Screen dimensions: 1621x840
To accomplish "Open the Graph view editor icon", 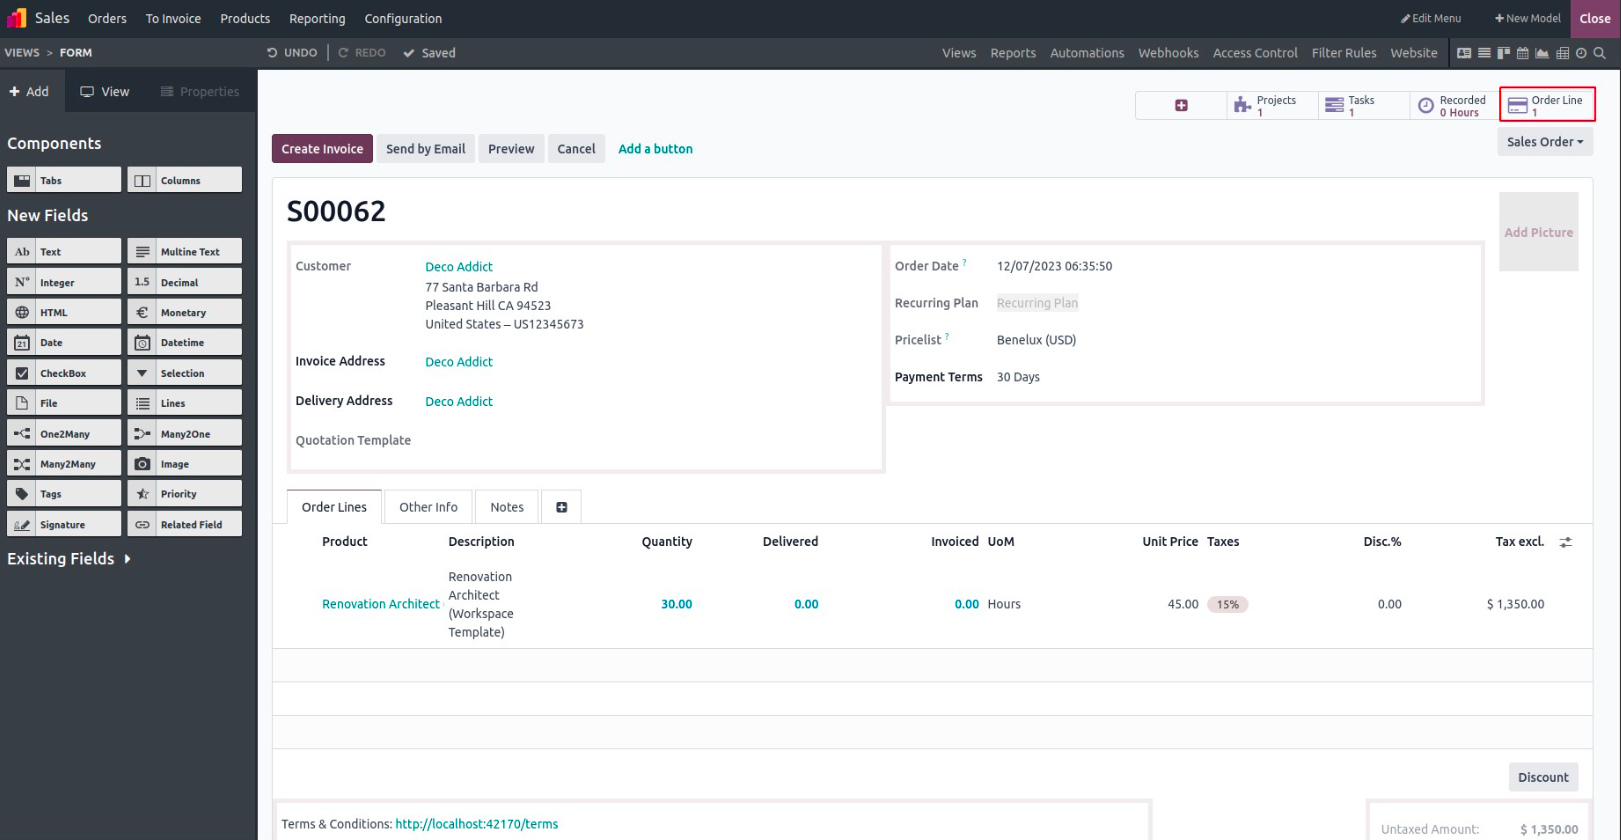I will pos(1542,53).
